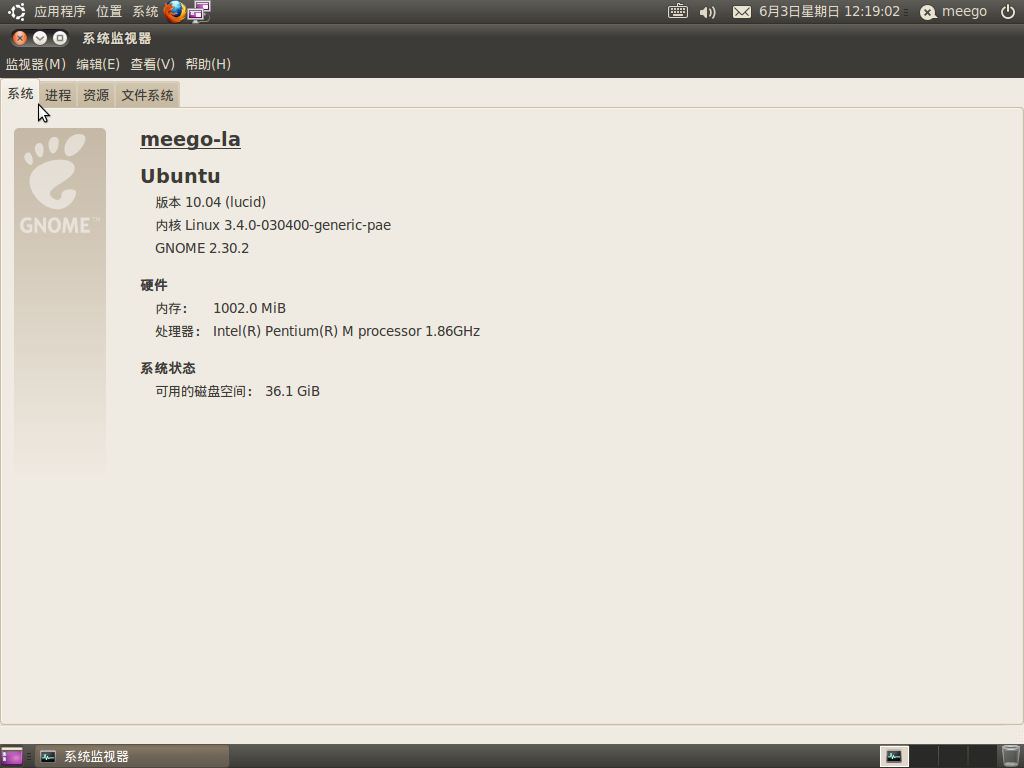Screen dimensions: 1024x768
Task: Open the 系统 menu in top panel
Action: [145, 12]
